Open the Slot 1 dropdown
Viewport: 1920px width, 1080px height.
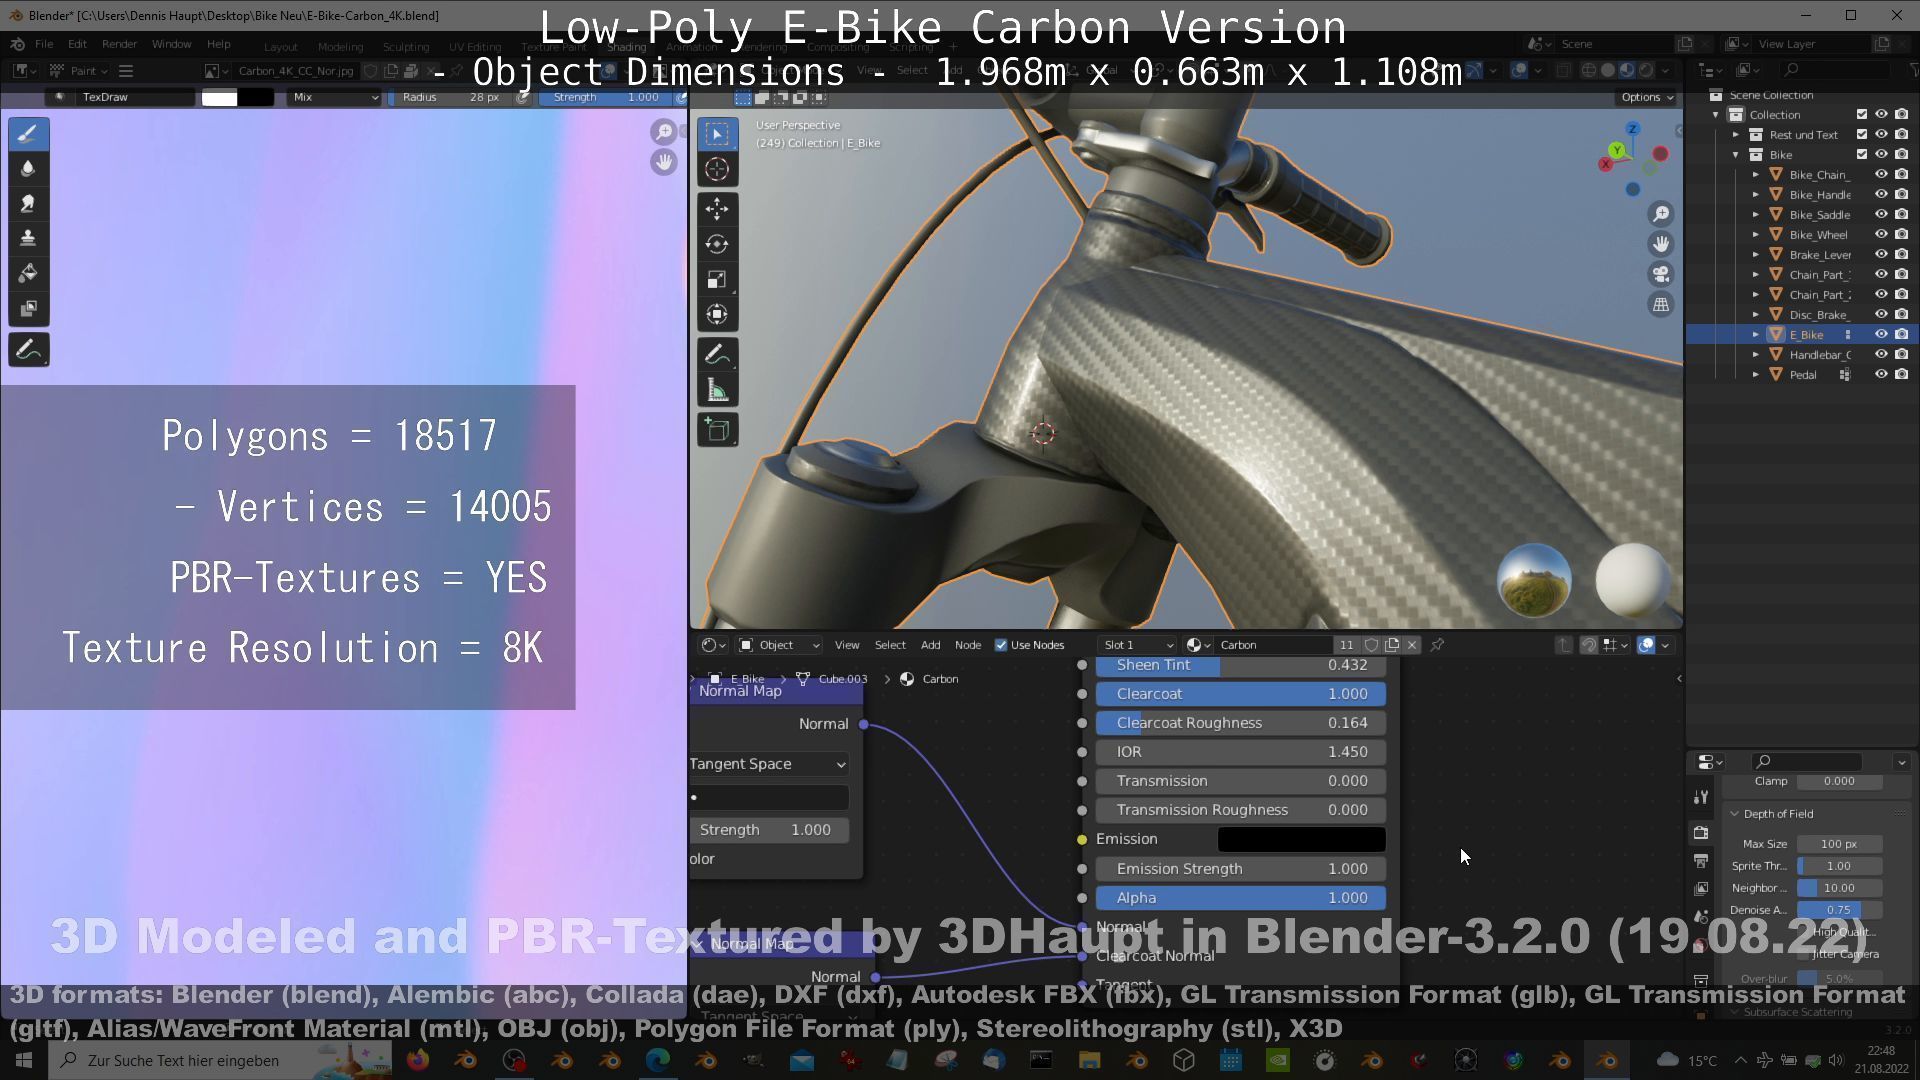click(x=1138, y=645)
